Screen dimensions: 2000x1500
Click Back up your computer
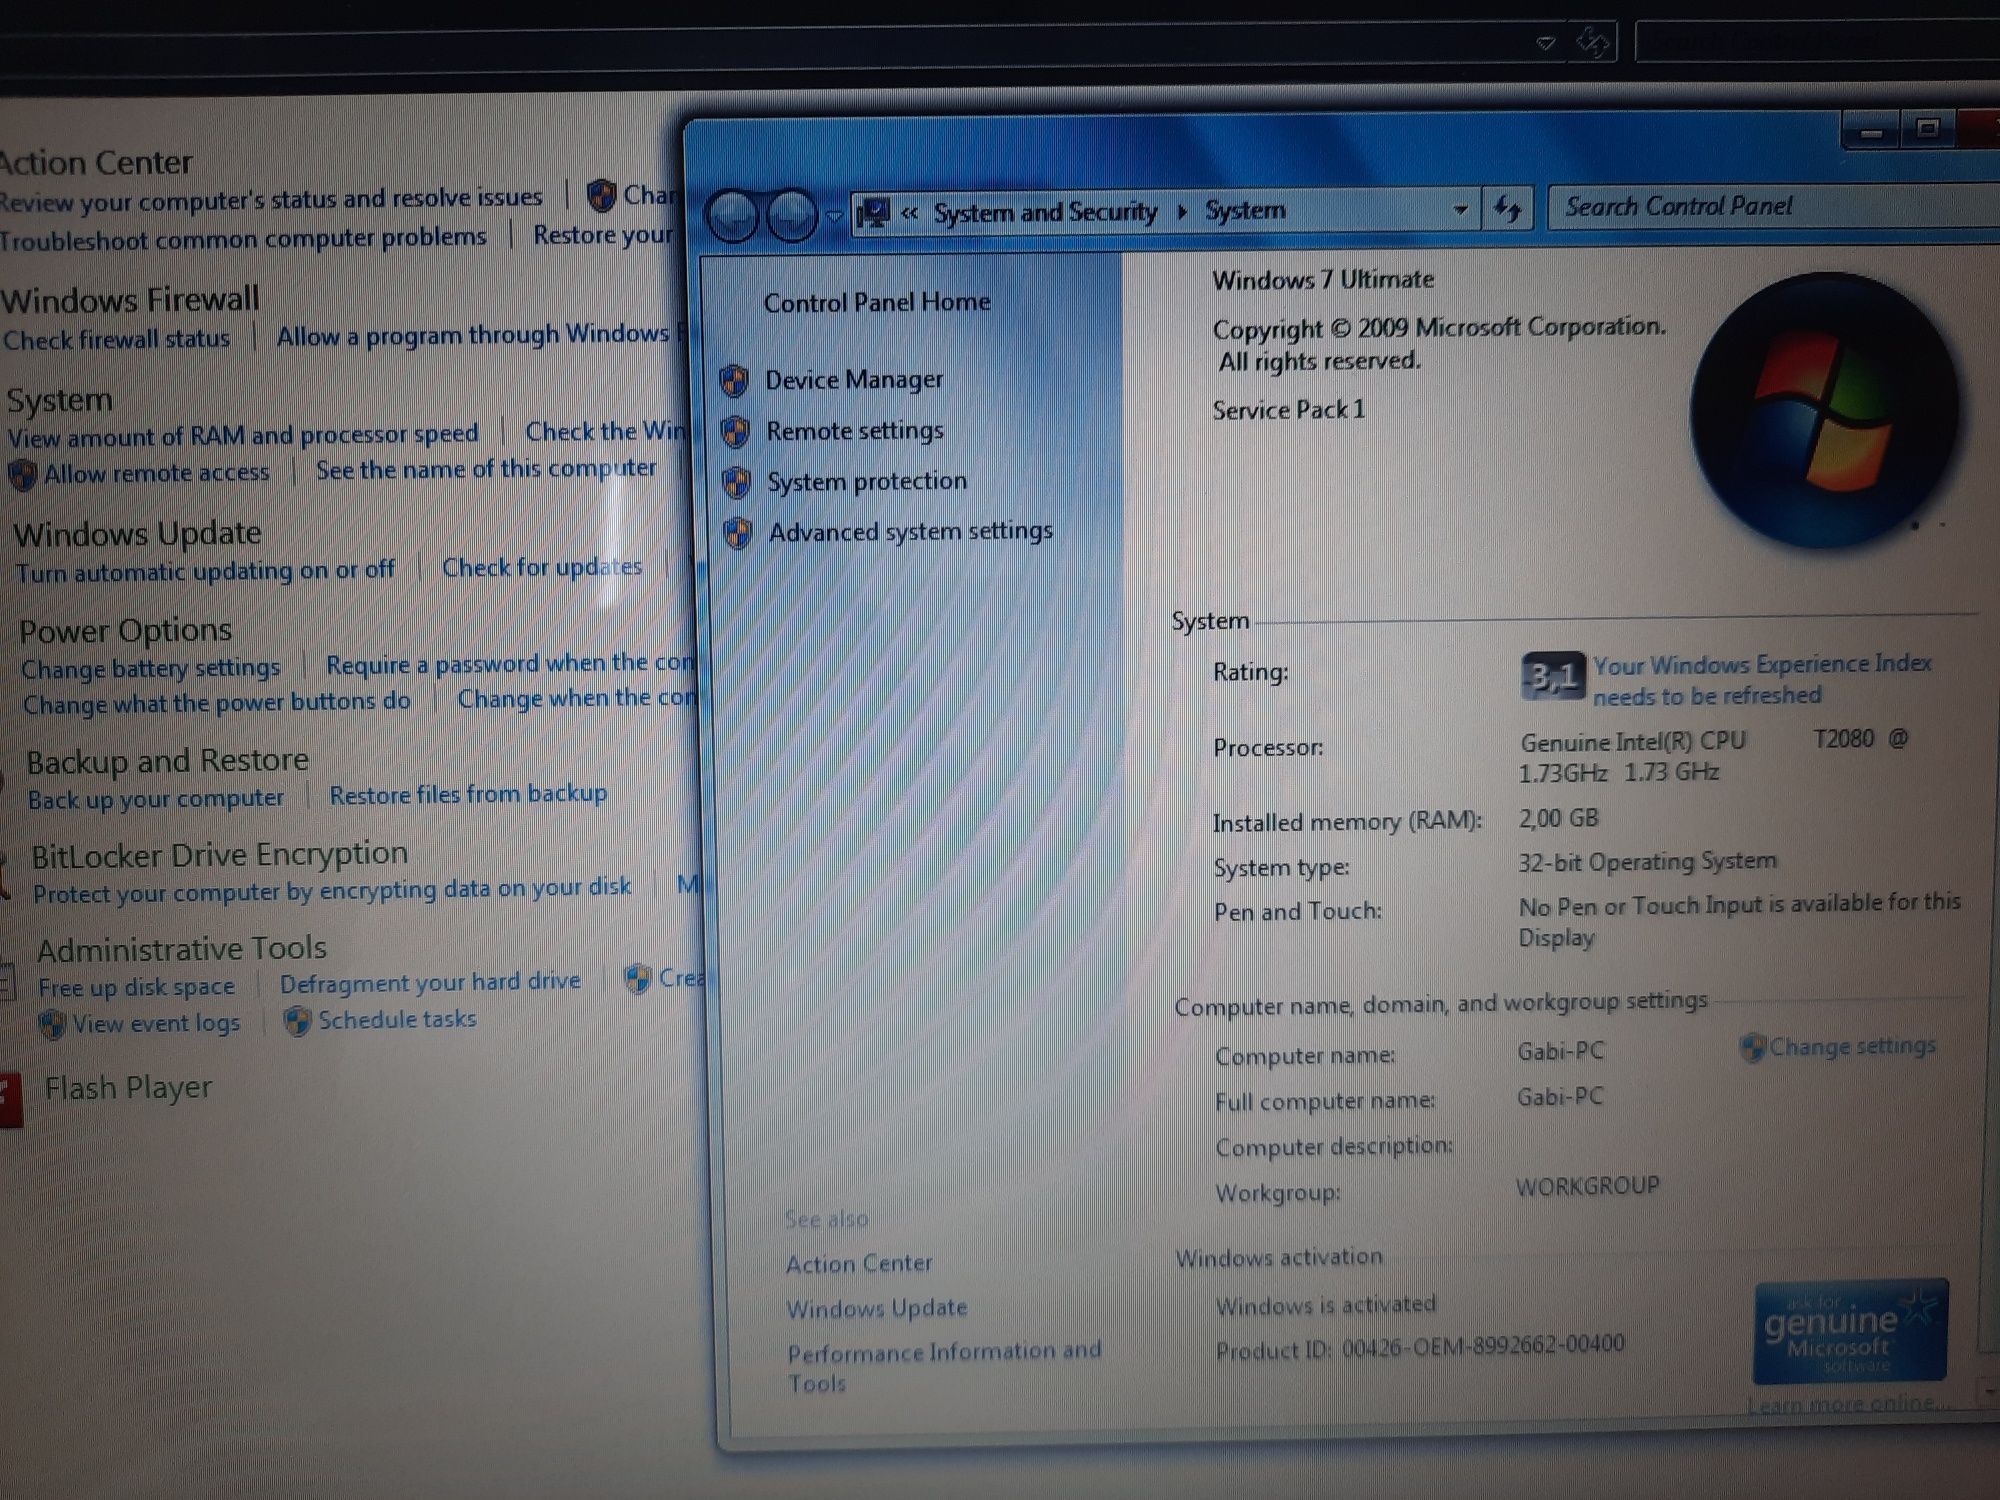pos(156,799)
